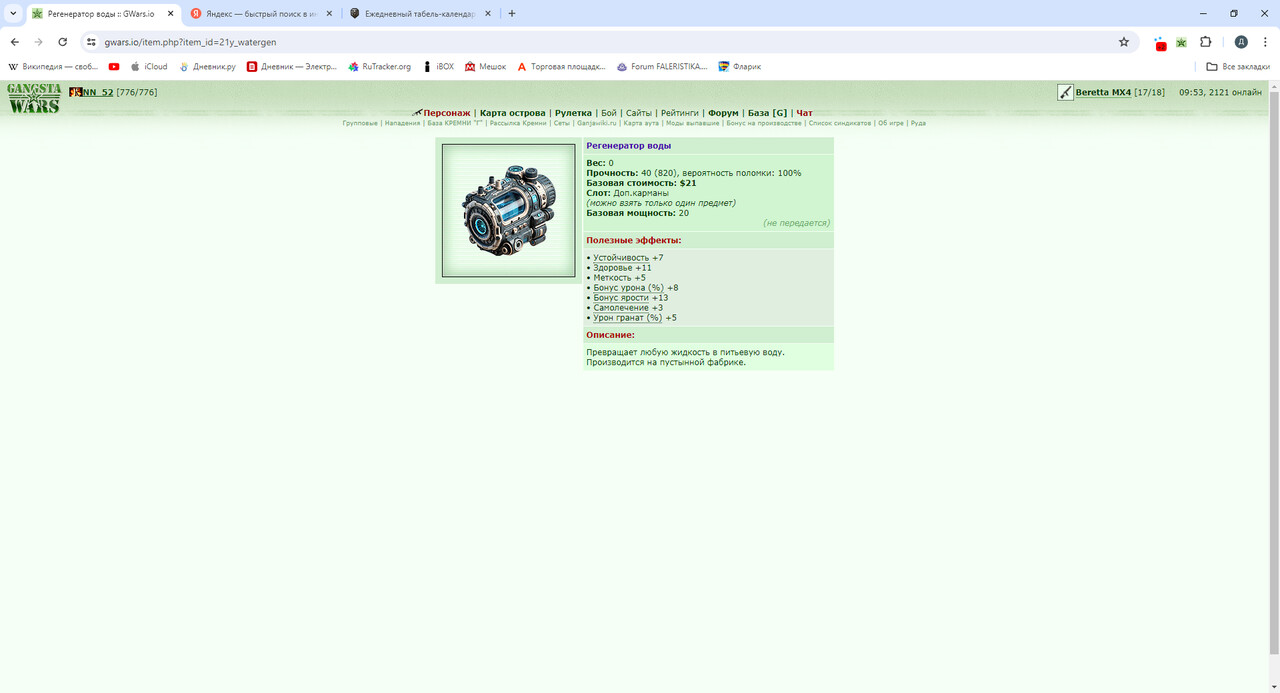Image resolution: width=1280 pixels, height=693 pixels.
Task: Open База [G] in the menu
Action: click(767, 113)
